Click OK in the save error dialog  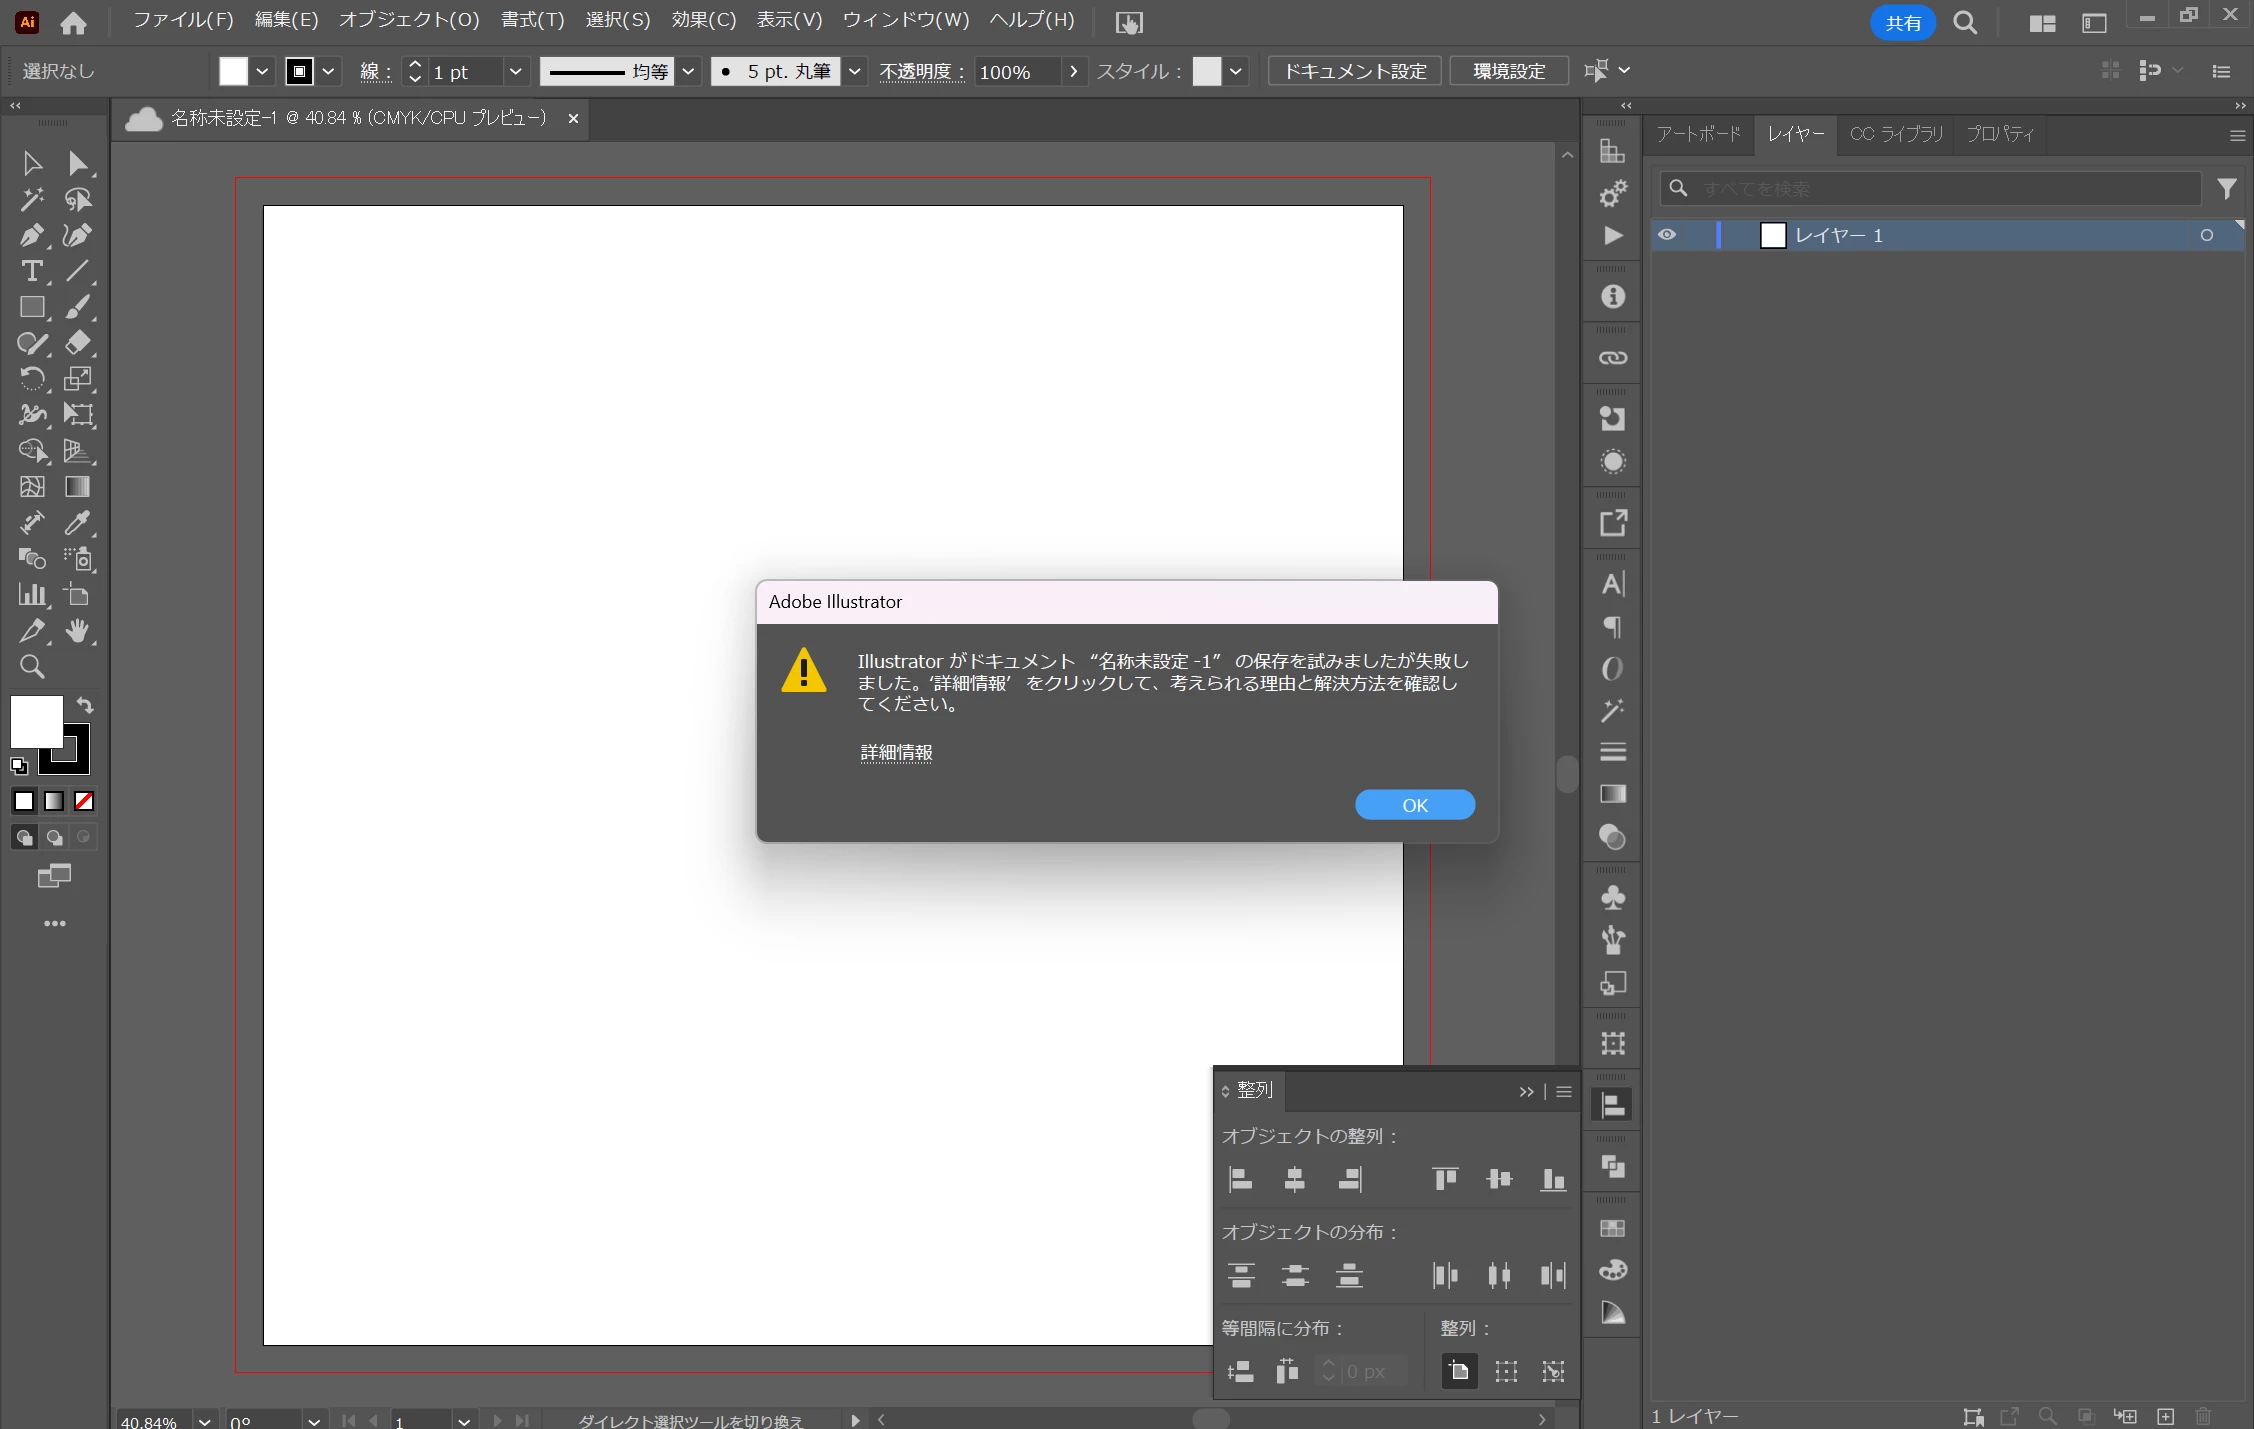click(x=1414, y=805)
